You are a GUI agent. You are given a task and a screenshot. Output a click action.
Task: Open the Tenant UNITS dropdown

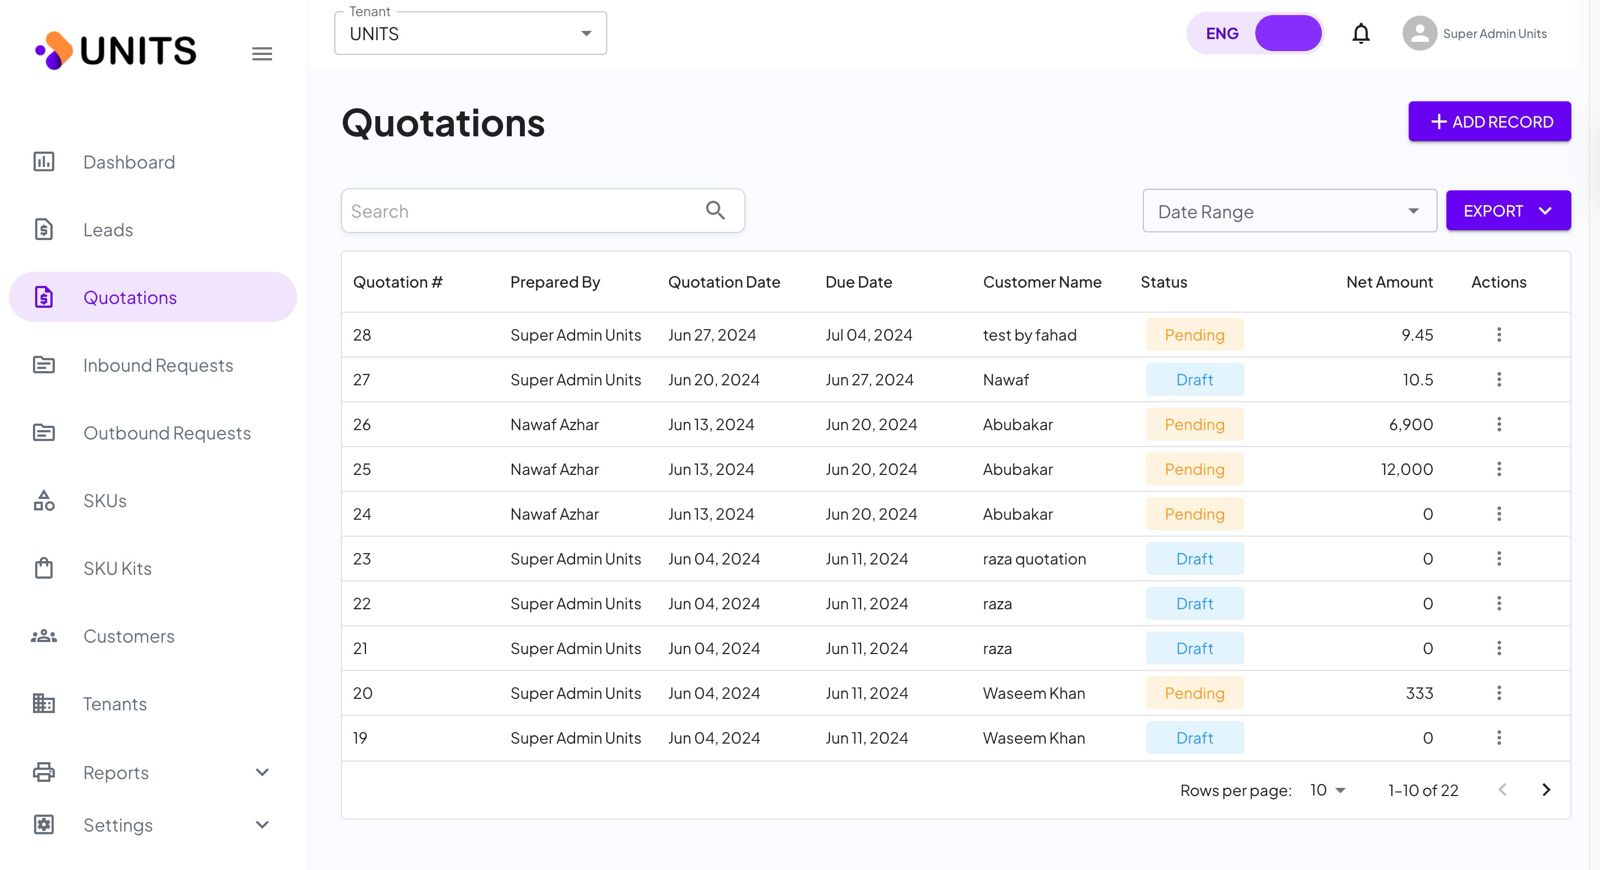pos(470,33)
